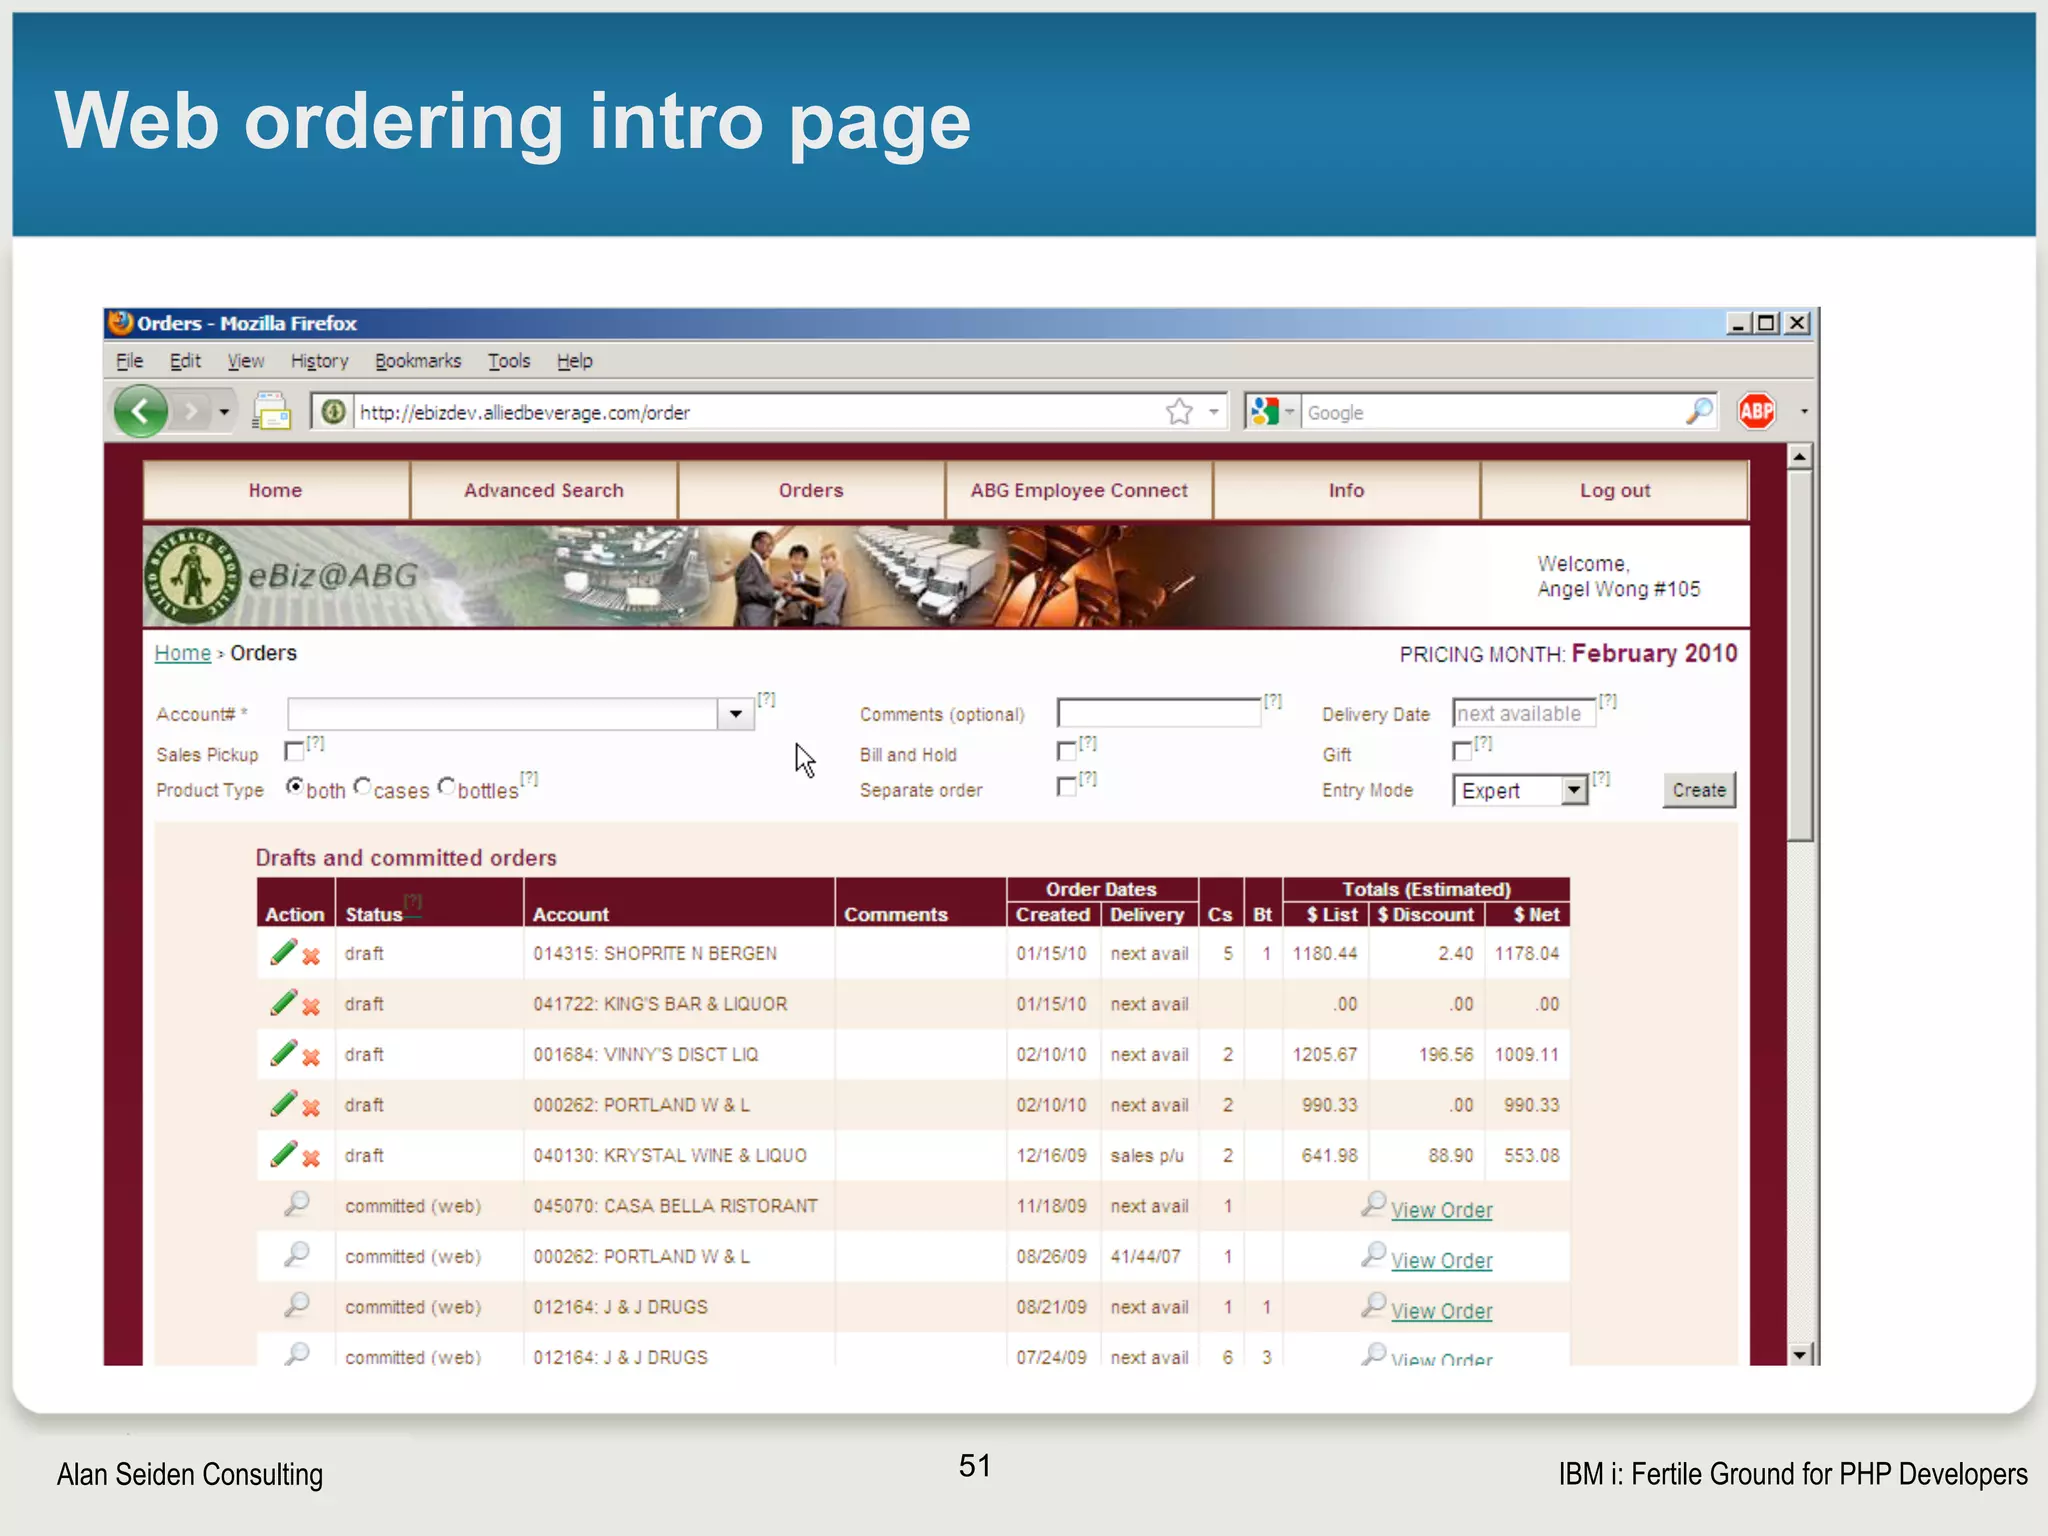Click the Firefox icon in the title bar
Viewport: 2048px width, 1536px height.
121,322
